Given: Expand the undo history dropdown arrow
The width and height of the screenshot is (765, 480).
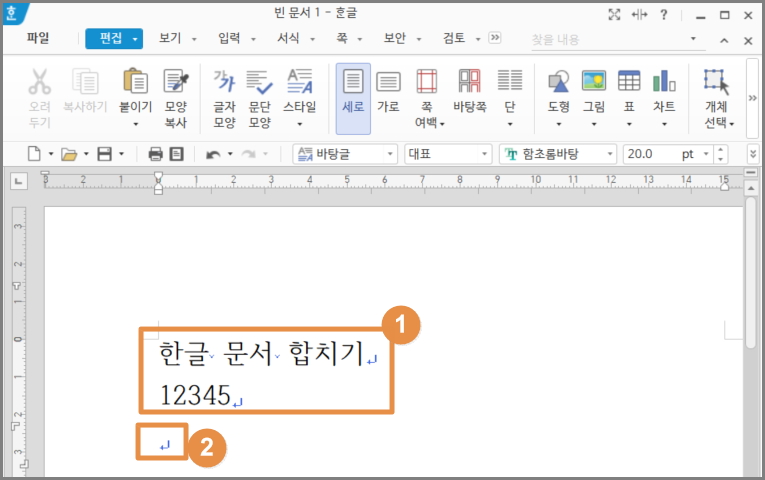Looking at the screenshot, I should 230,155.
